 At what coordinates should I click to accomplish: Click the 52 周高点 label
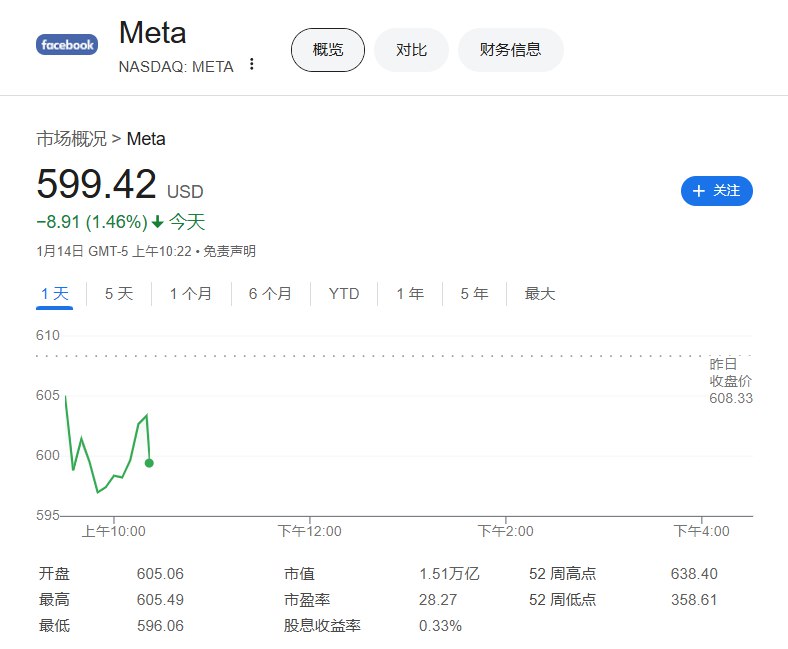[562, 574]
